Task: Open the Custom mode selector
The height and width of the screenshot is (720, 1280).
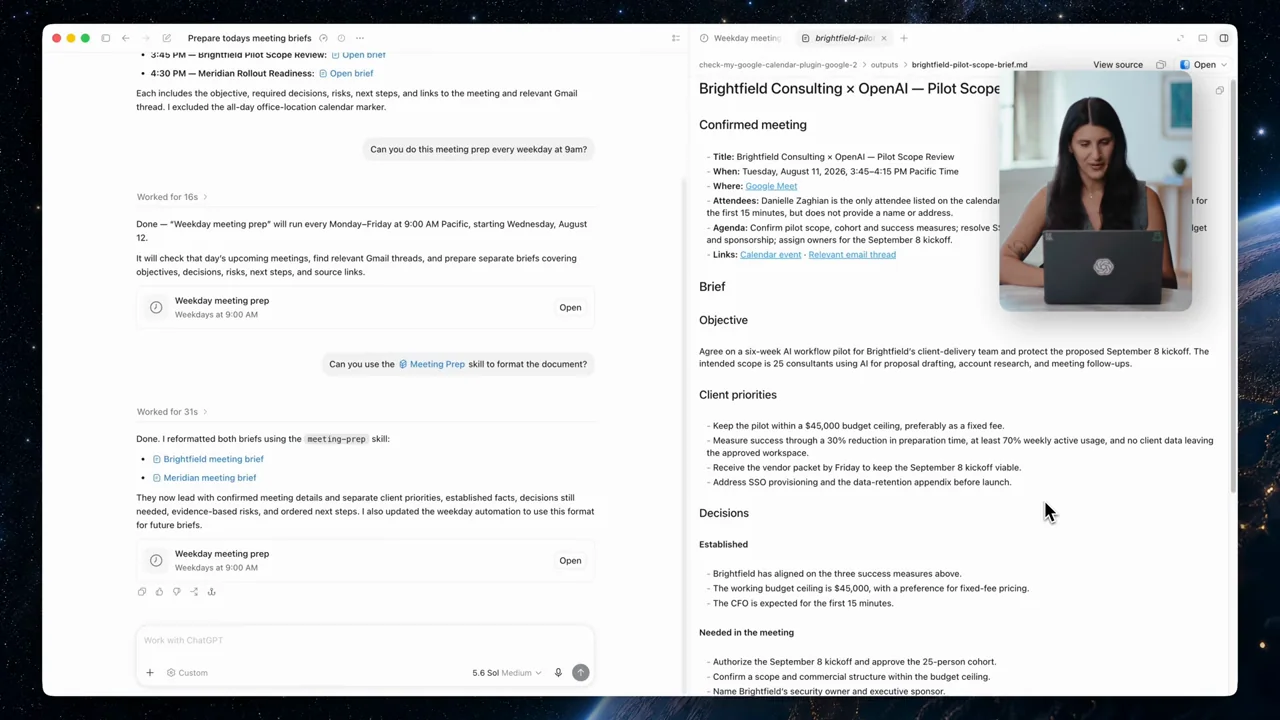Action: [187, 673]
